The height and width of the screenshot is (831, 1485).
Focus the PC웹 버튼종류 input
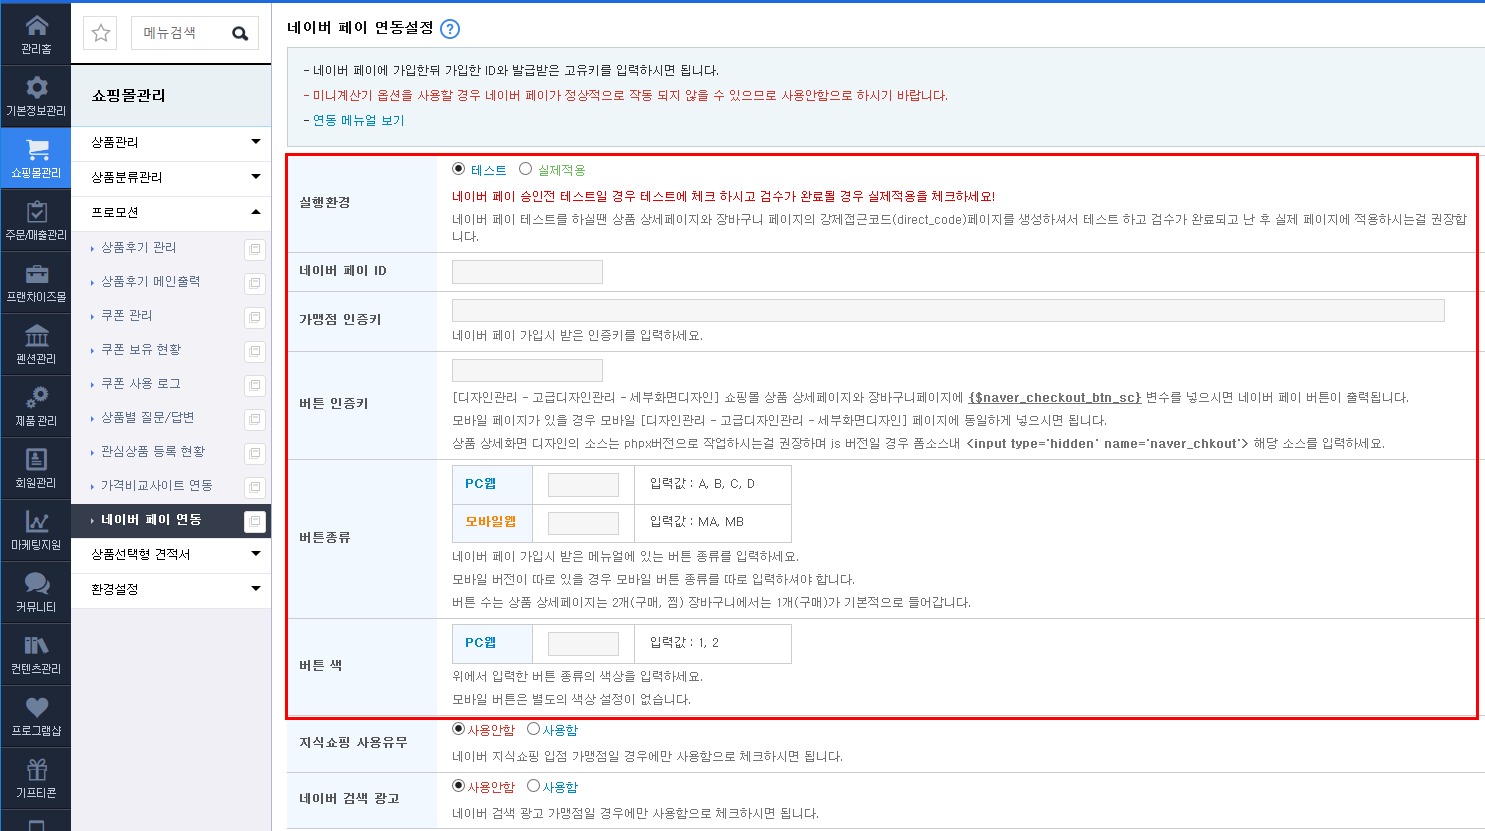[583, 485]
